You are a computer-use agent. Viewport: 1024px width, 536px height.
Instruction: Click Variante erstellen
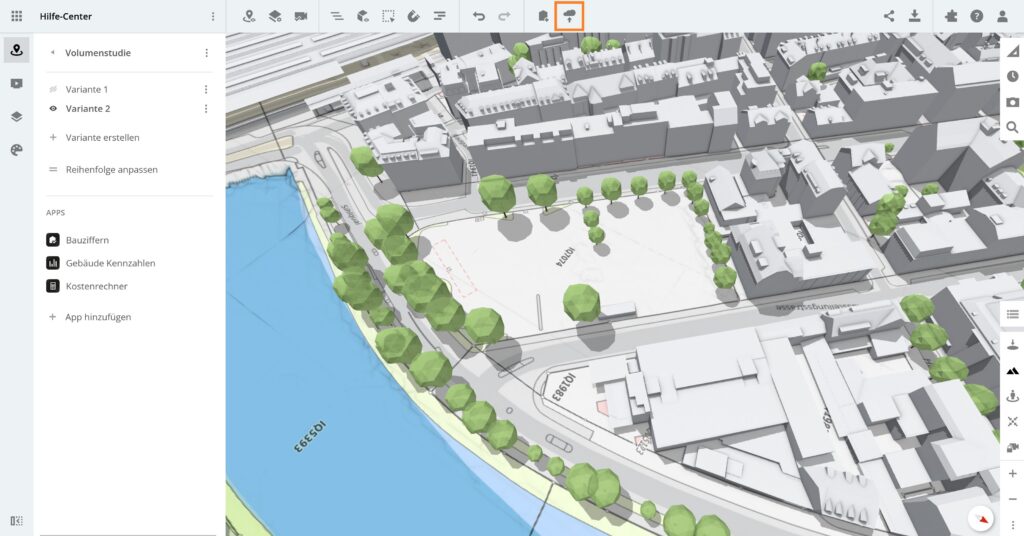(102, 137)
